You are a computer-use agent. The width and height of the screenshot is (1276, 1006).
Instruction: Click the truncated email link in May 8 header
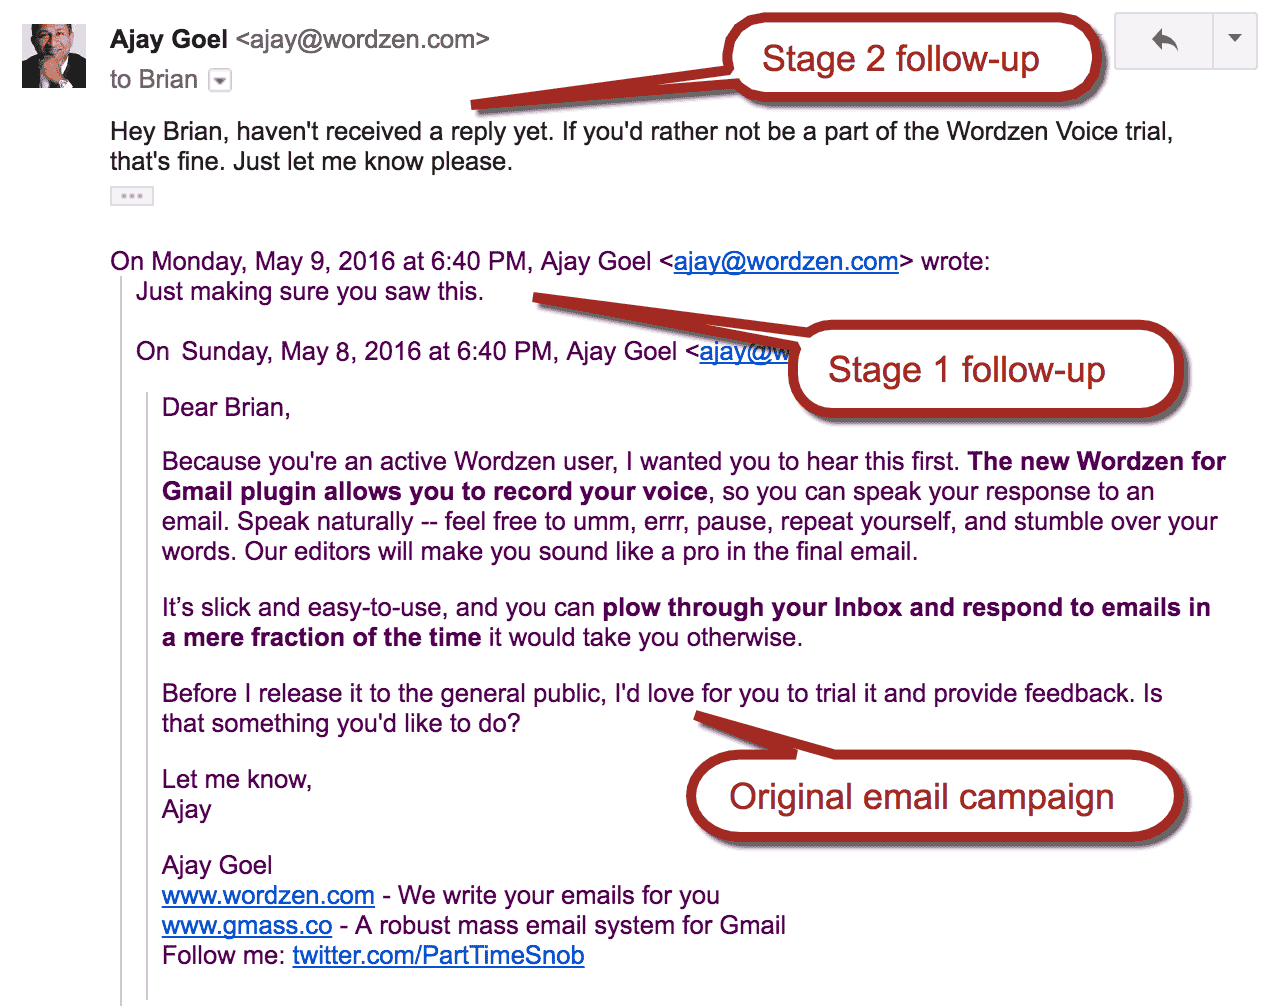744,352
